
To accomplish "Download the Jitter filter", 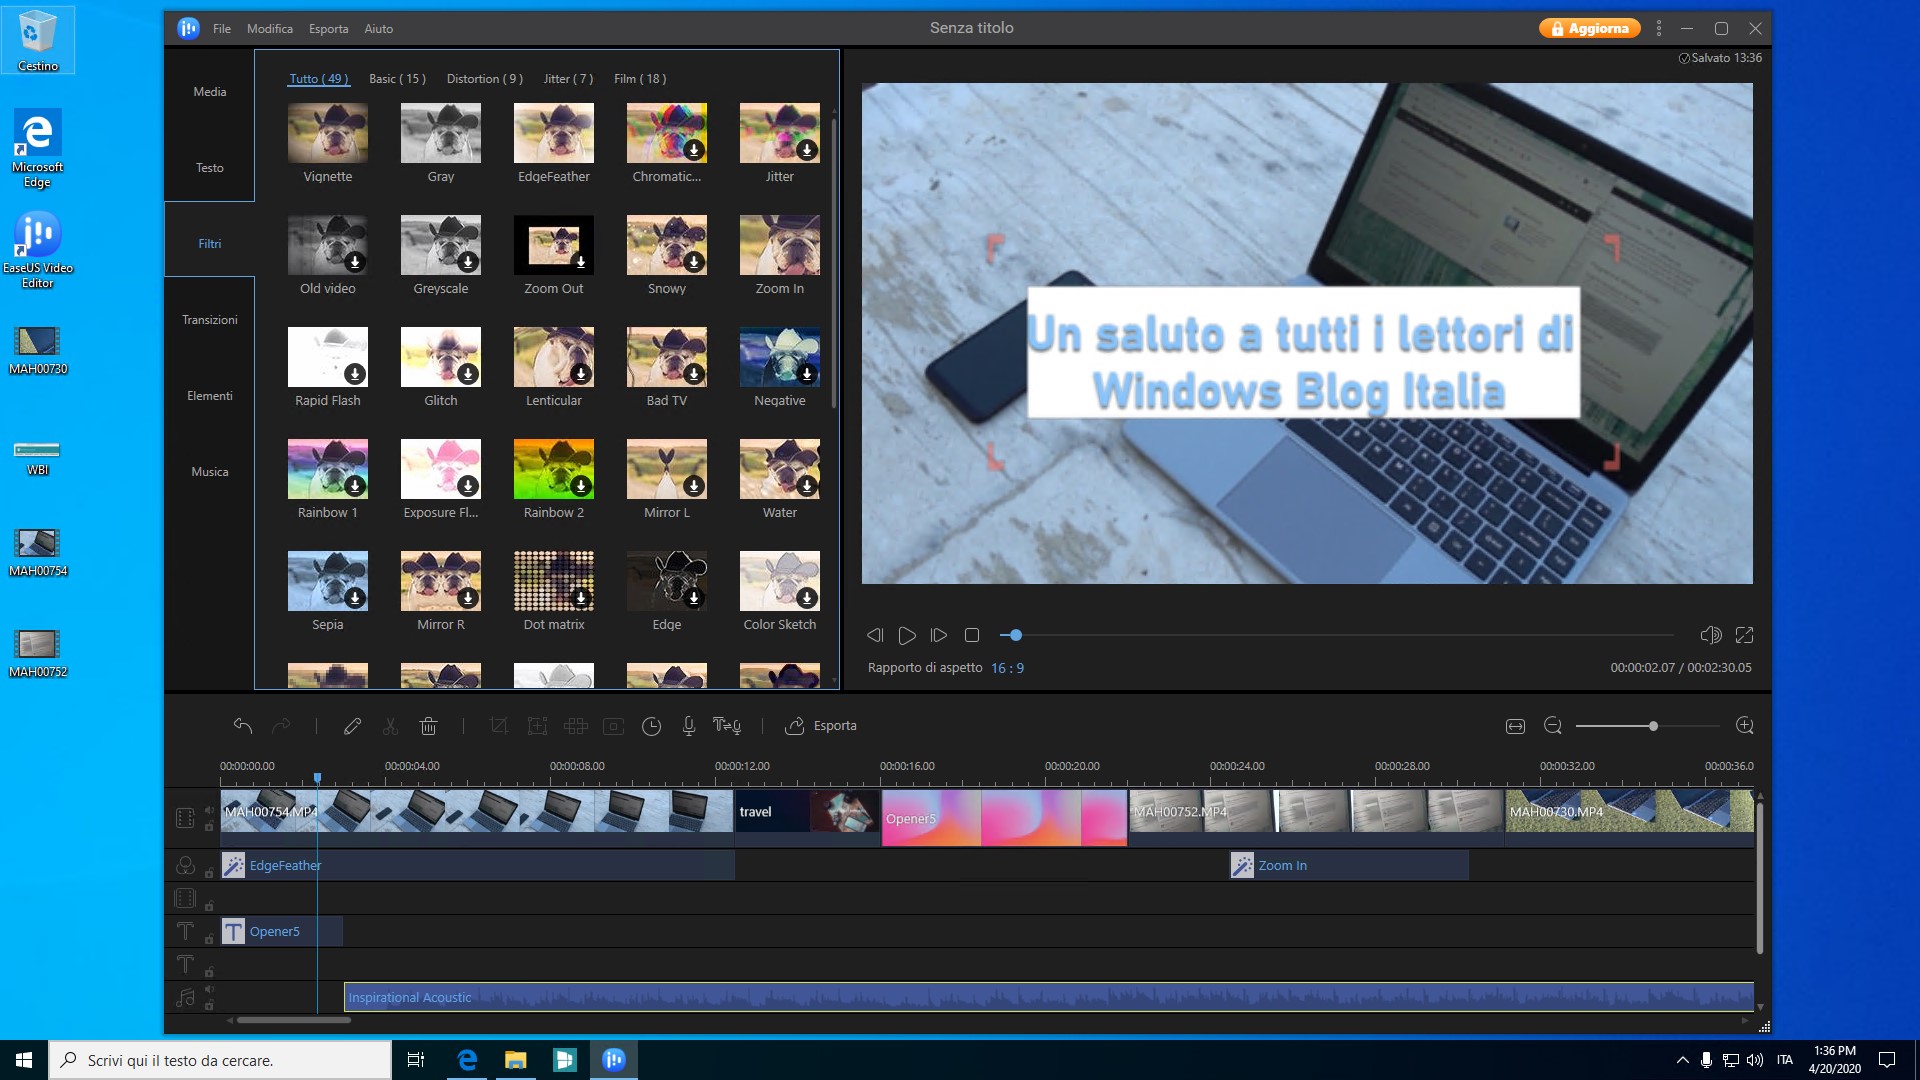I will (807, 150).
